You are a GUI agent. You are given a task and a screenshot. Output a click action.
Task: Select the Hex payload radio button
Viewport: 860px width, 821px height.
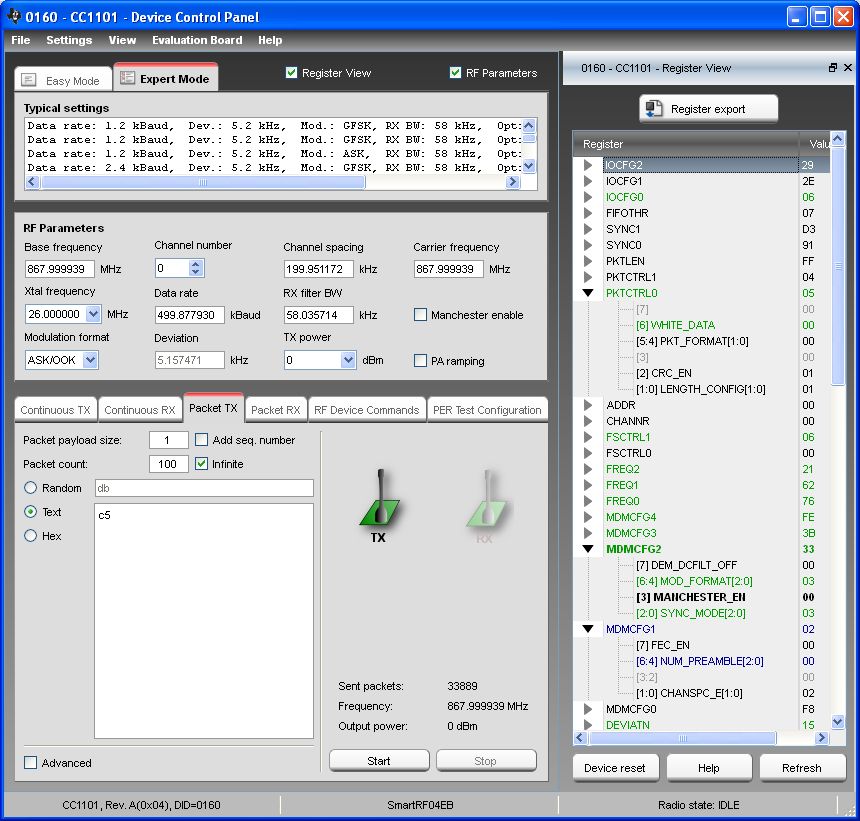[31, 536]
